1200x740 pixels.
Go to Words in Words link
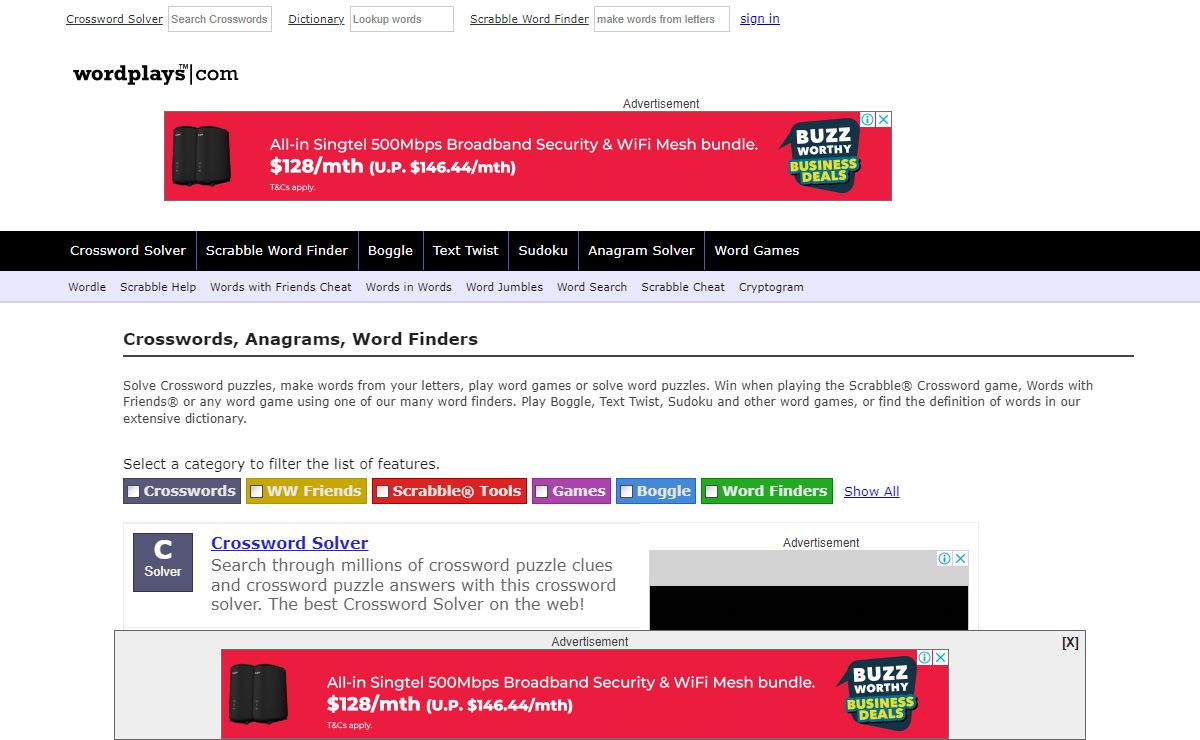tap(409, 287)
